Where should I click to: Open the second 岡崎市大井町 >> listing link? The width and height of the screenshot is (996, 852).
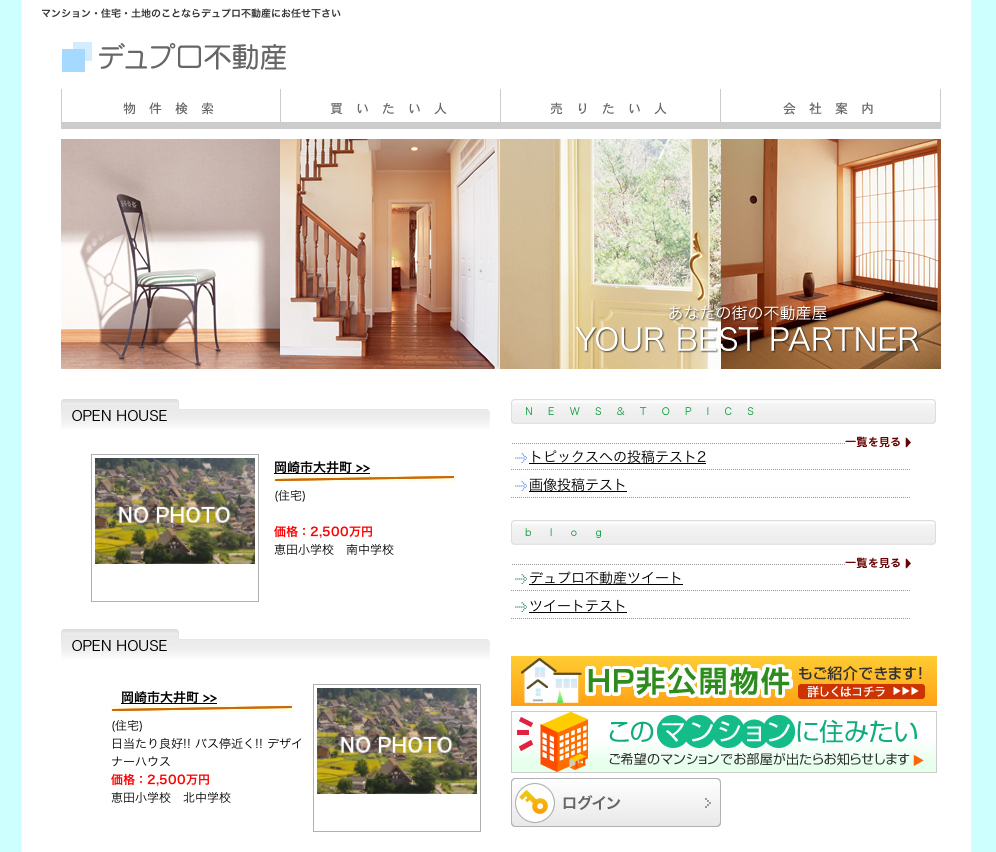169,698
